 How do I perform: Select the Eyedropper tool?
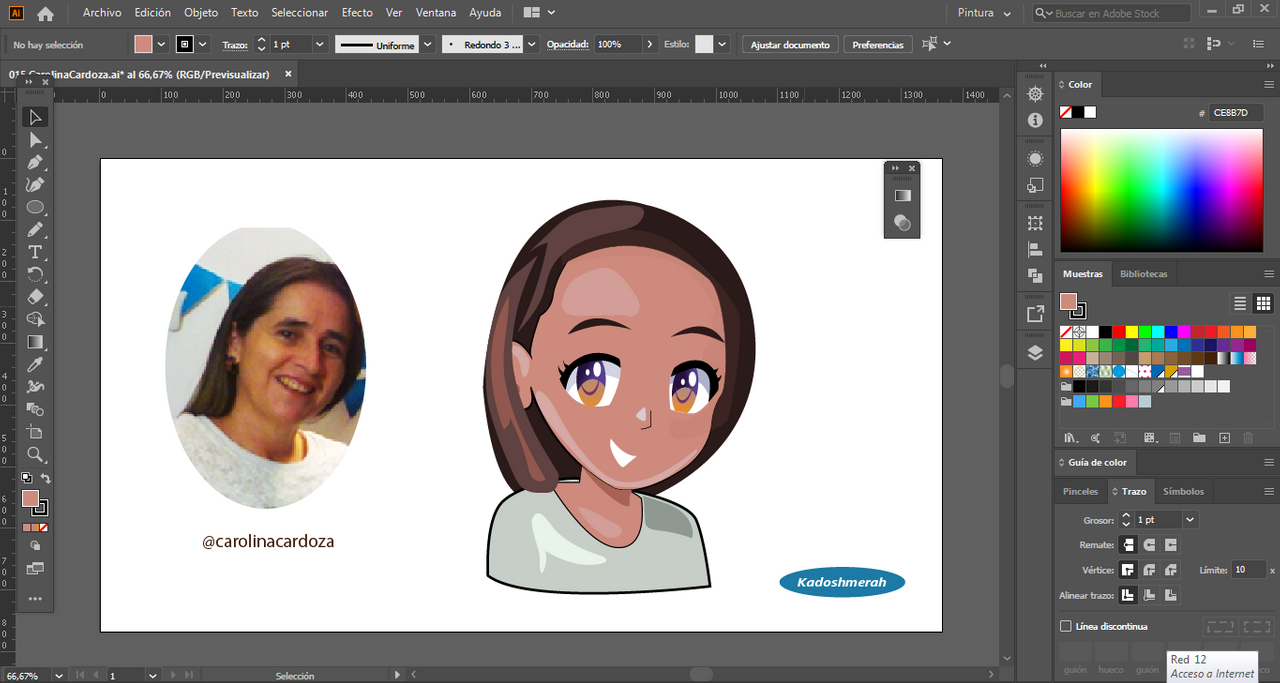point(35,364)
